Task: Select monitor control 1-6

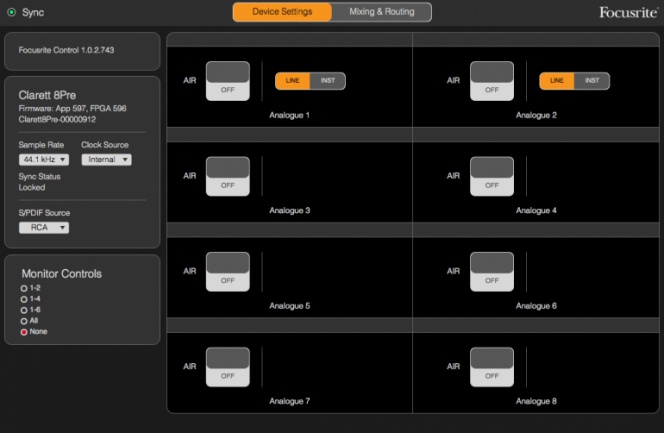Action: pyautogui.click(x=24, y=310)
